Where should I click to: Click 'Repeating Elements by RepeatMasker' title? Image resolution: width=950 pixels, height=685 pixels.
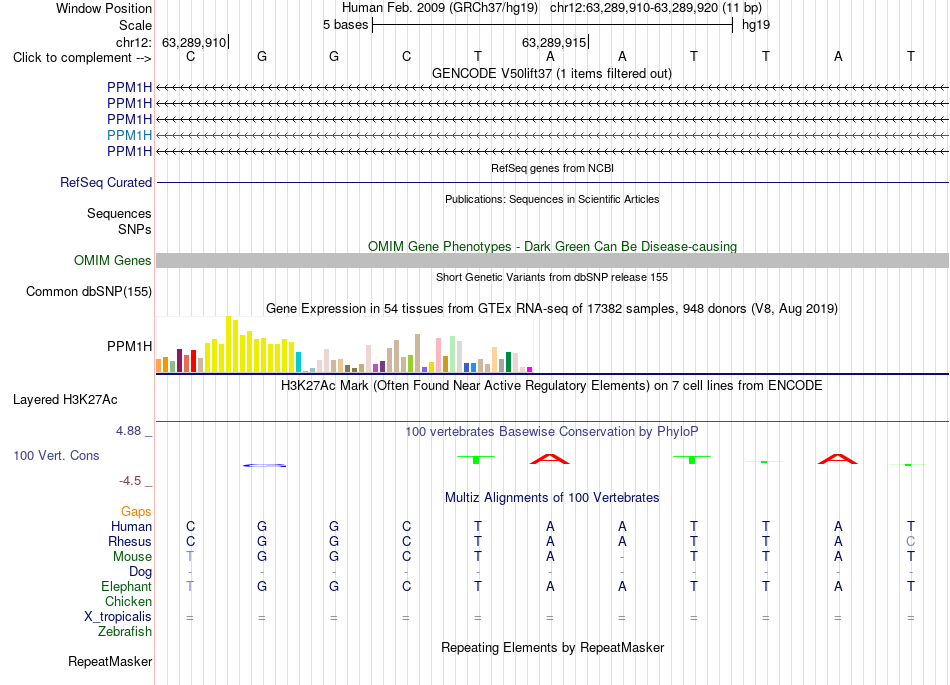point(552,647)
